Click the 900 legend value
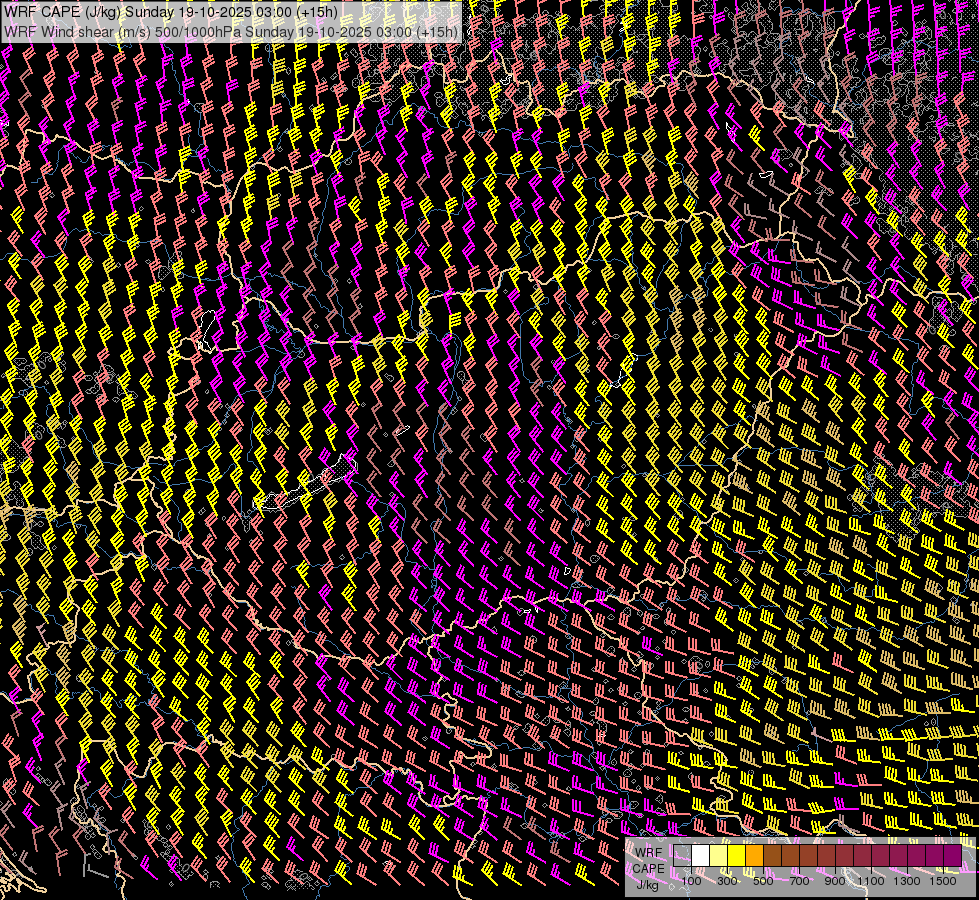This screenshot has height=900, width=979. tap(835, 881)
